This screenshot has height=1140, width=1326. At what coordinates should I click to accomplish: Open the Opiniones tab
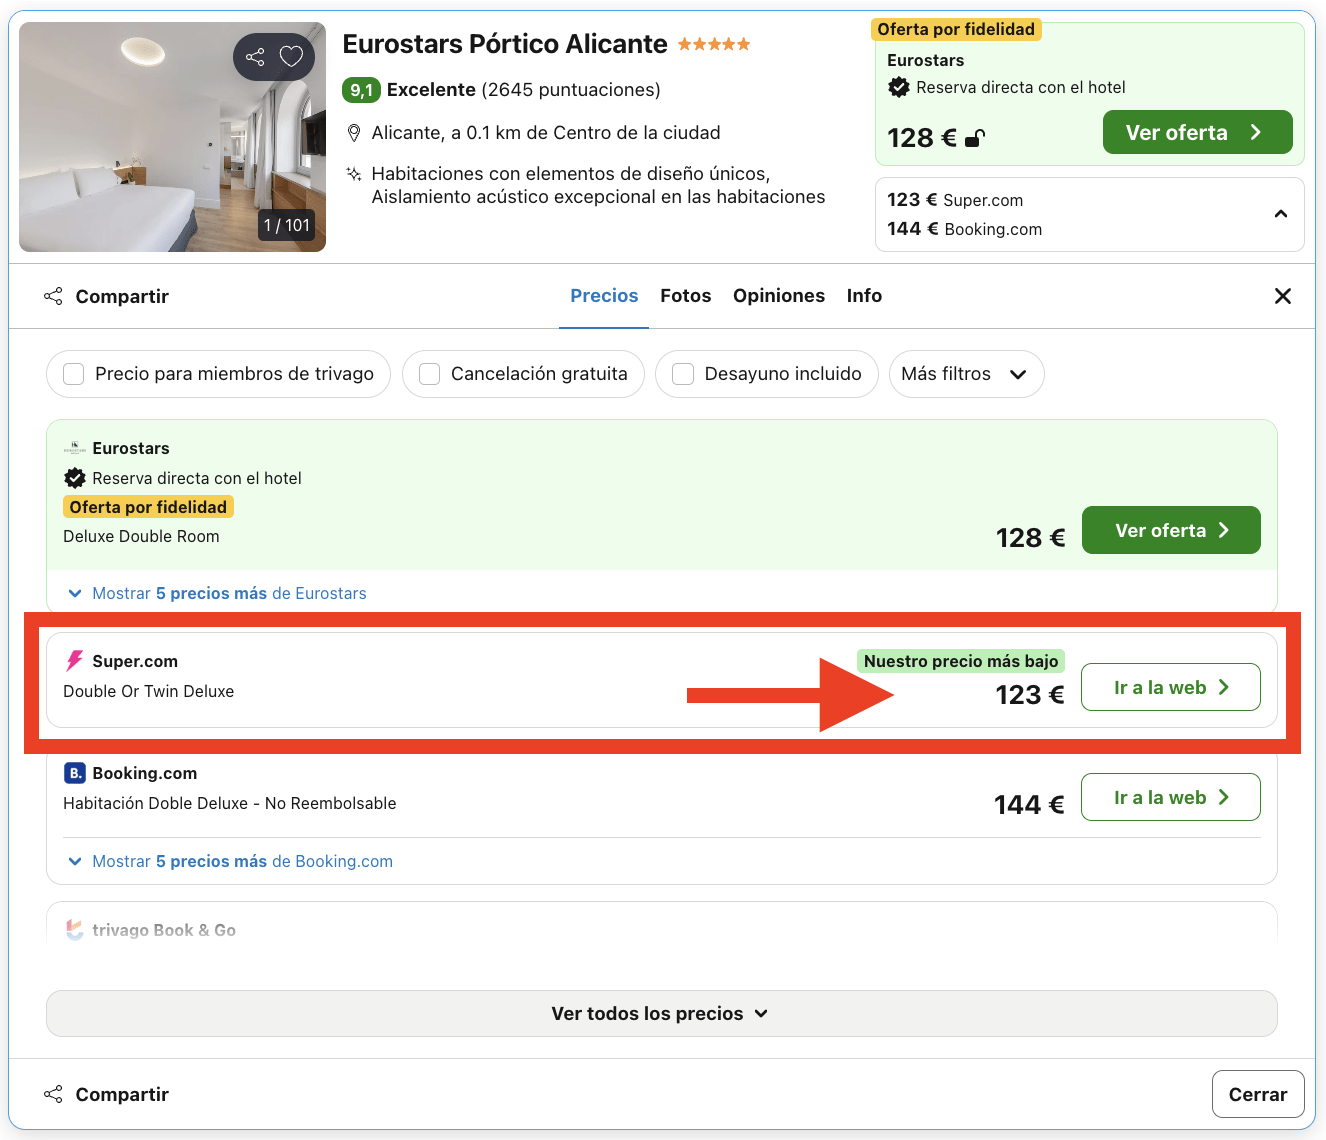pyautogui.click(x=779, y=295)
